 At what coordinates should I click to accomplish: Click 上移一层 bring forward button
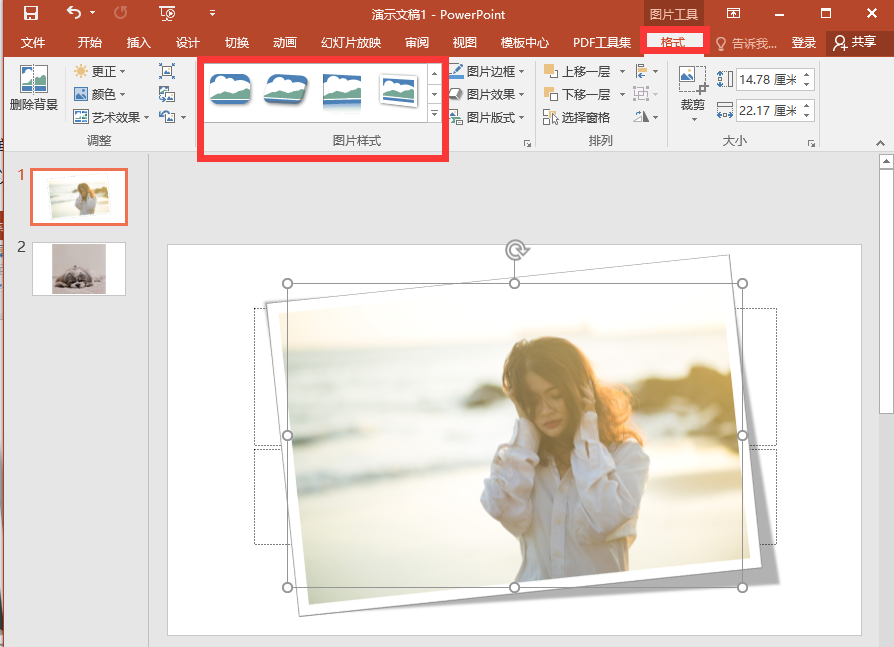[x=578, y=71]
